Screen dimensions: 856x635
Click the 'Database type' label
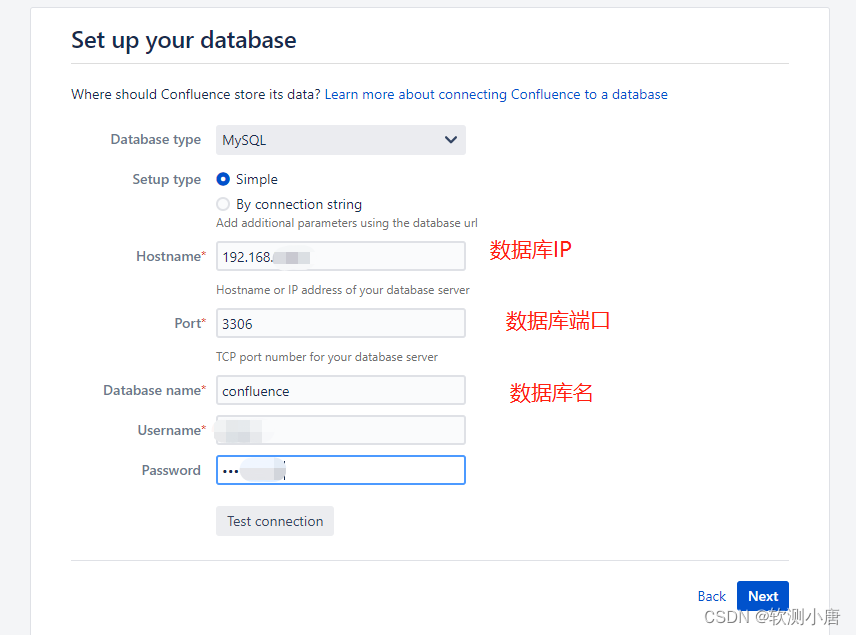coord(156,140)
